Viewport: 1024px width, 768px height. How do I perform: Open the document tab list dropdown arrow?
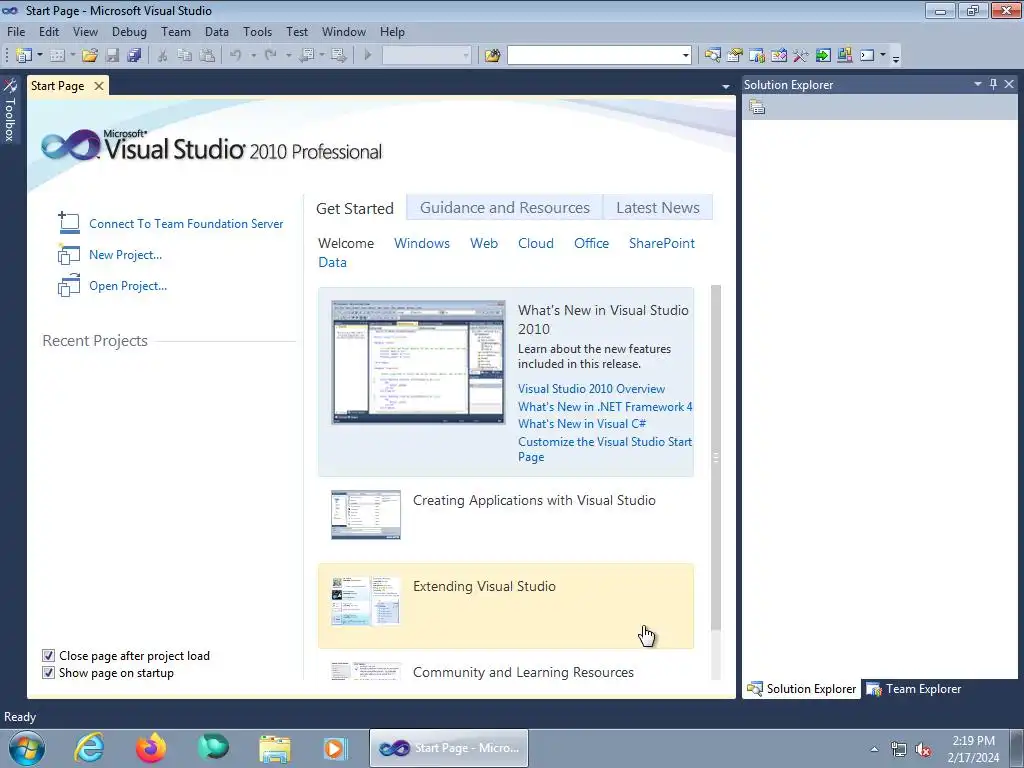(726, 86)
